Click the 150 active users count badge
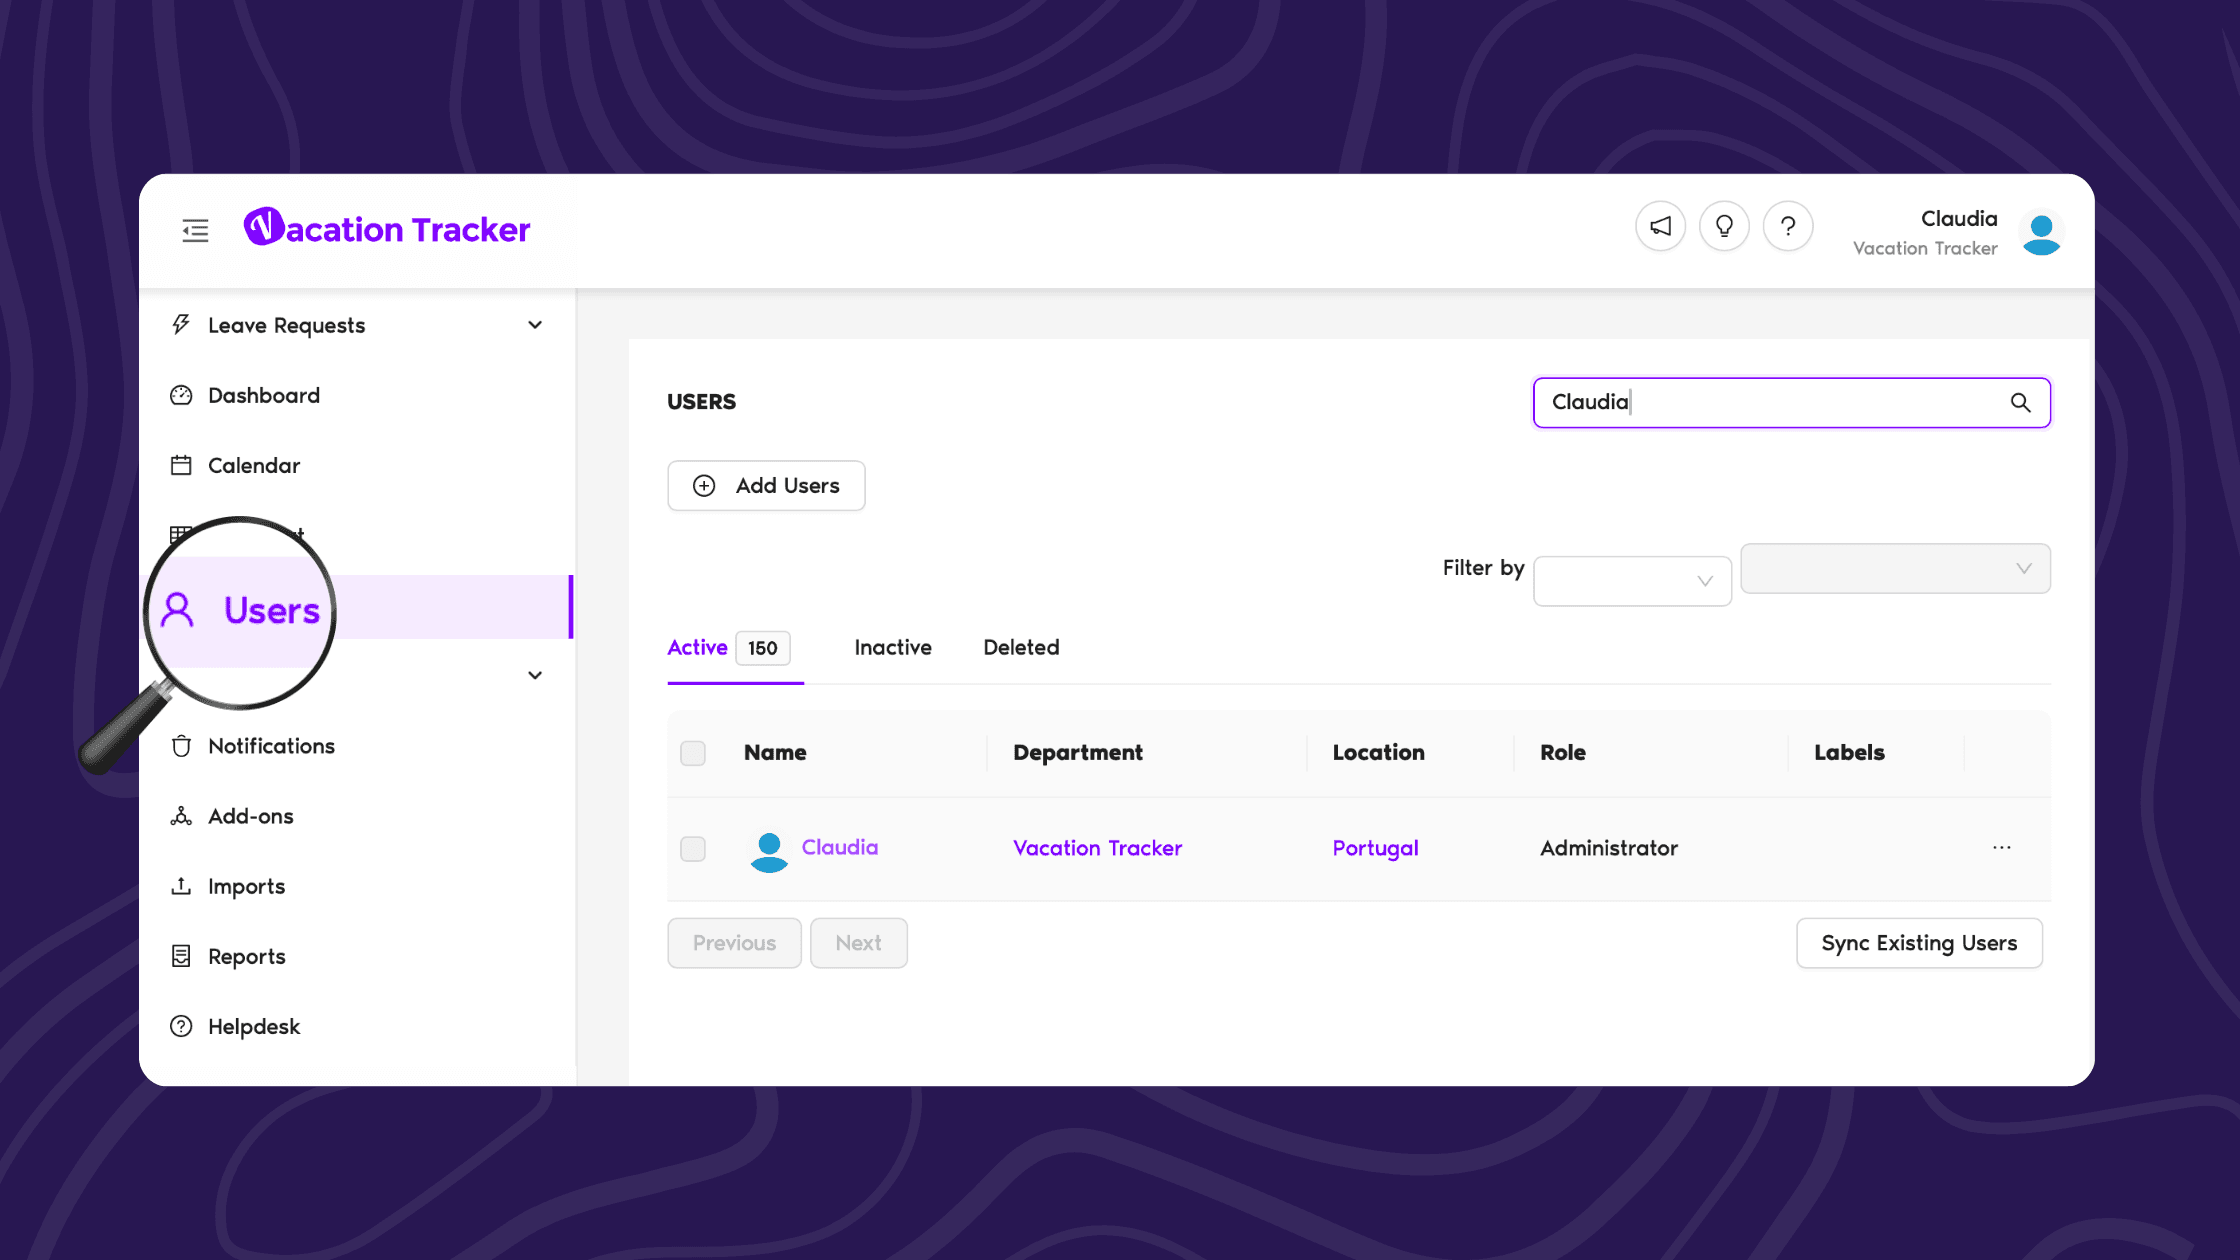Viewport: 2240px width, 1260px height. point(763,648)
